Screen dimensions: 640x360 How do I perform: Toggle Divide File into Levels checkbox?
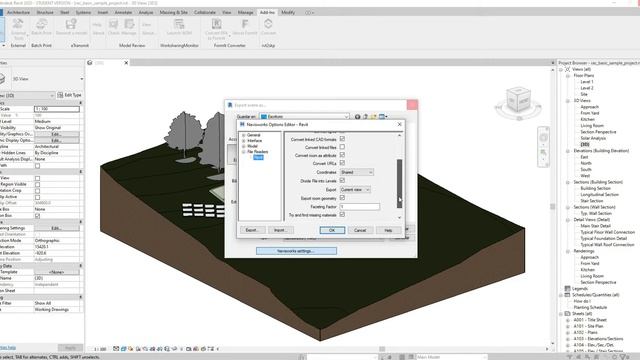342,180
